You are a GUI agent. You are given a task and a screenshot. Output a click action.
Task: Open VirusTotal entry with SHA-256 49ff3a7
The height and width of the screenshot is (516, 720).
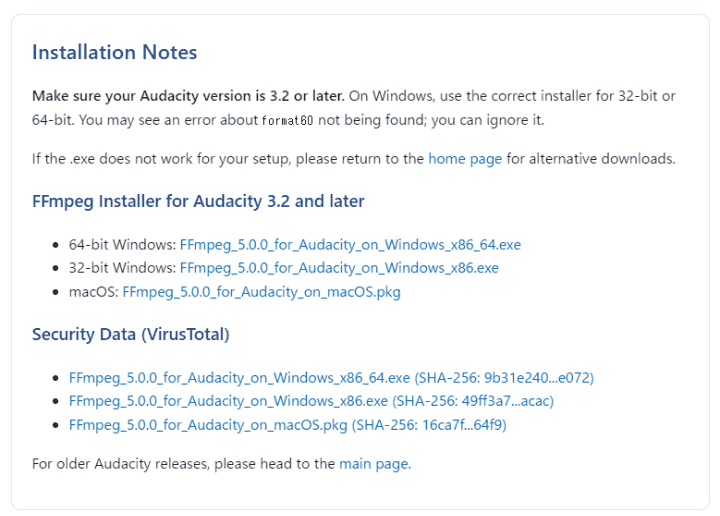pyautogui.click(x=311, y=401)
